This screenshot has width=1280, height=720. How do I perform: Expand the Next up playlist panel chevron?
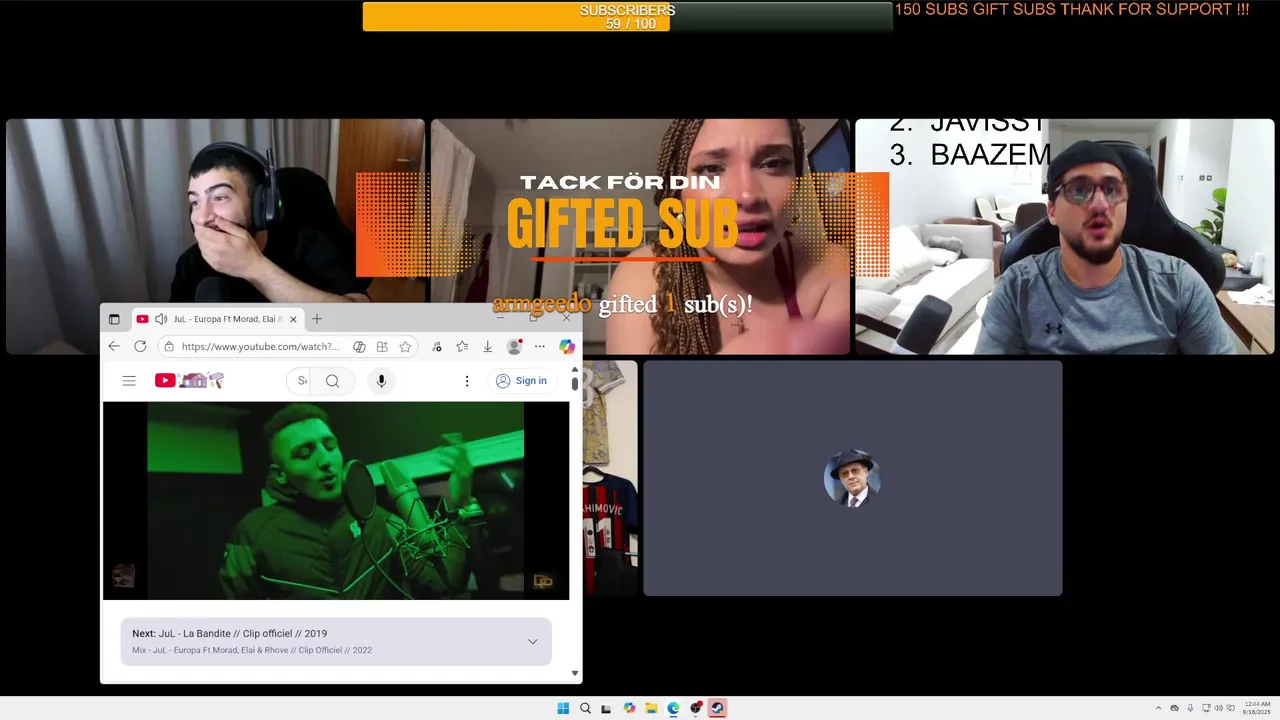(532, 641)
